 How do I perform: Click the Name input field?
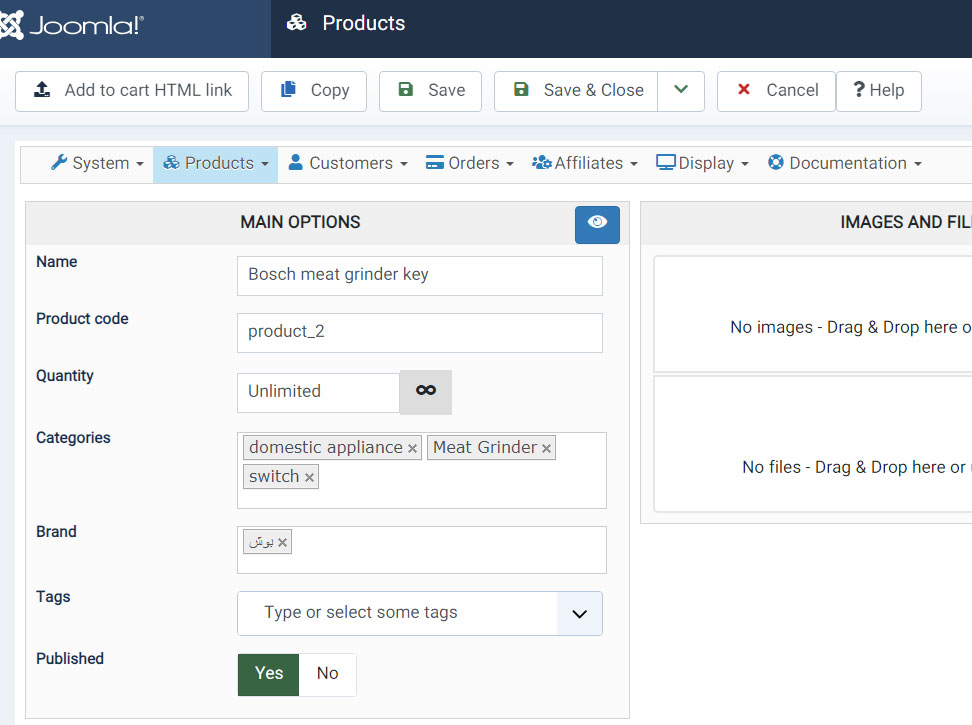420,276
